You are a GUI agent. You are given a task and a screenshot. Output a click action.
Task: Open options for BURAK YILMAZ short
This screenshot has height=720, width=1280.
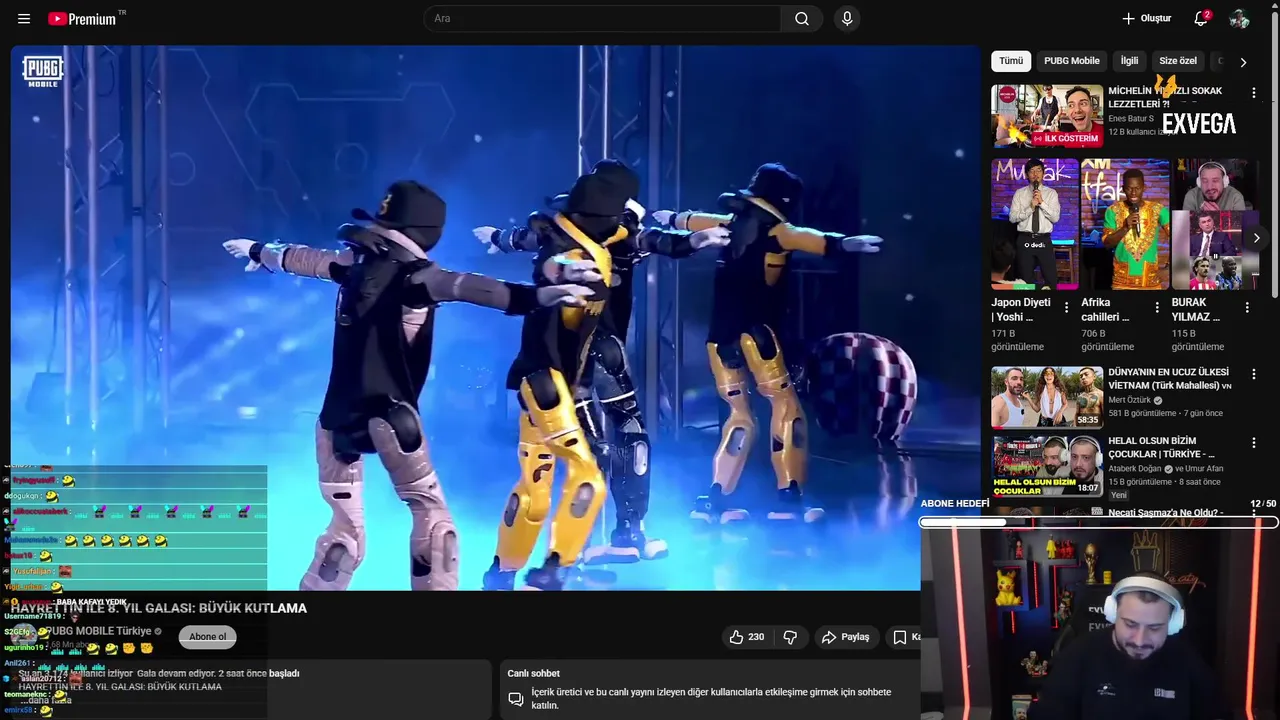[x=1246, y=308]
